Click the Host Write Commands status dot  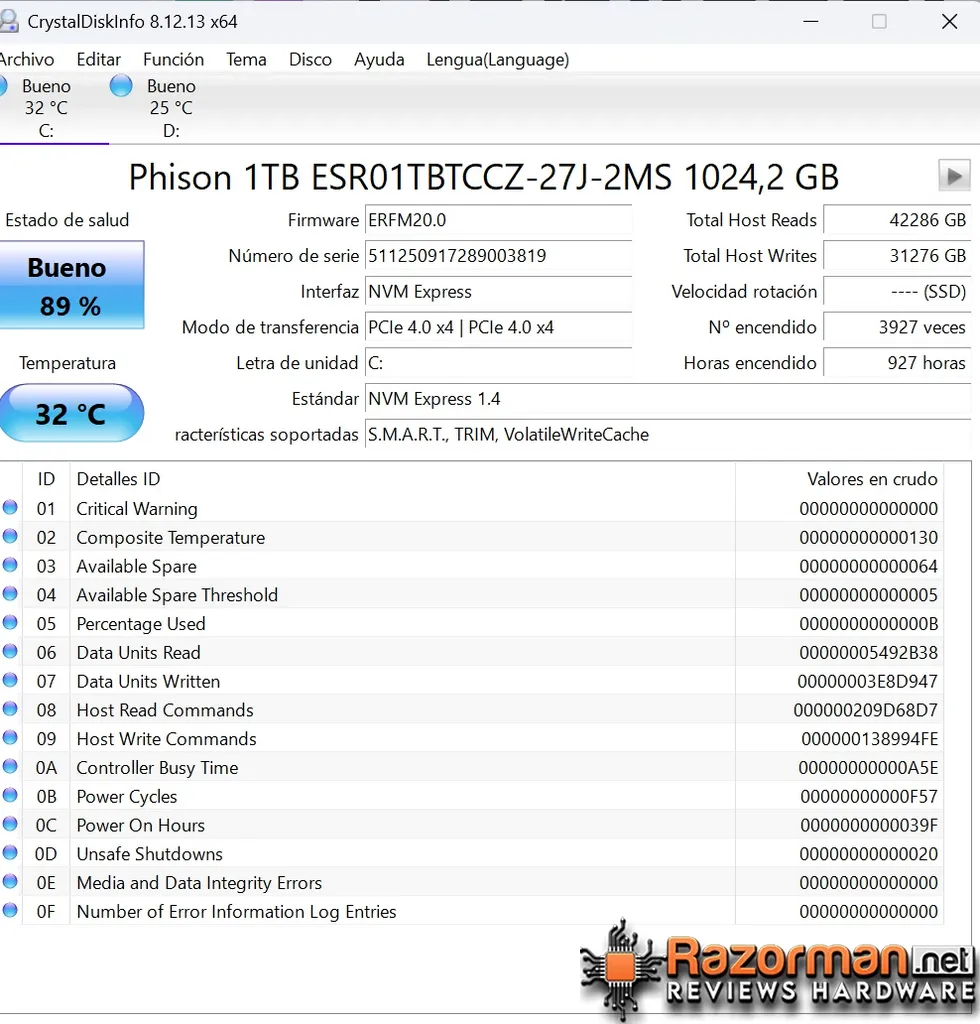(10, 737)
